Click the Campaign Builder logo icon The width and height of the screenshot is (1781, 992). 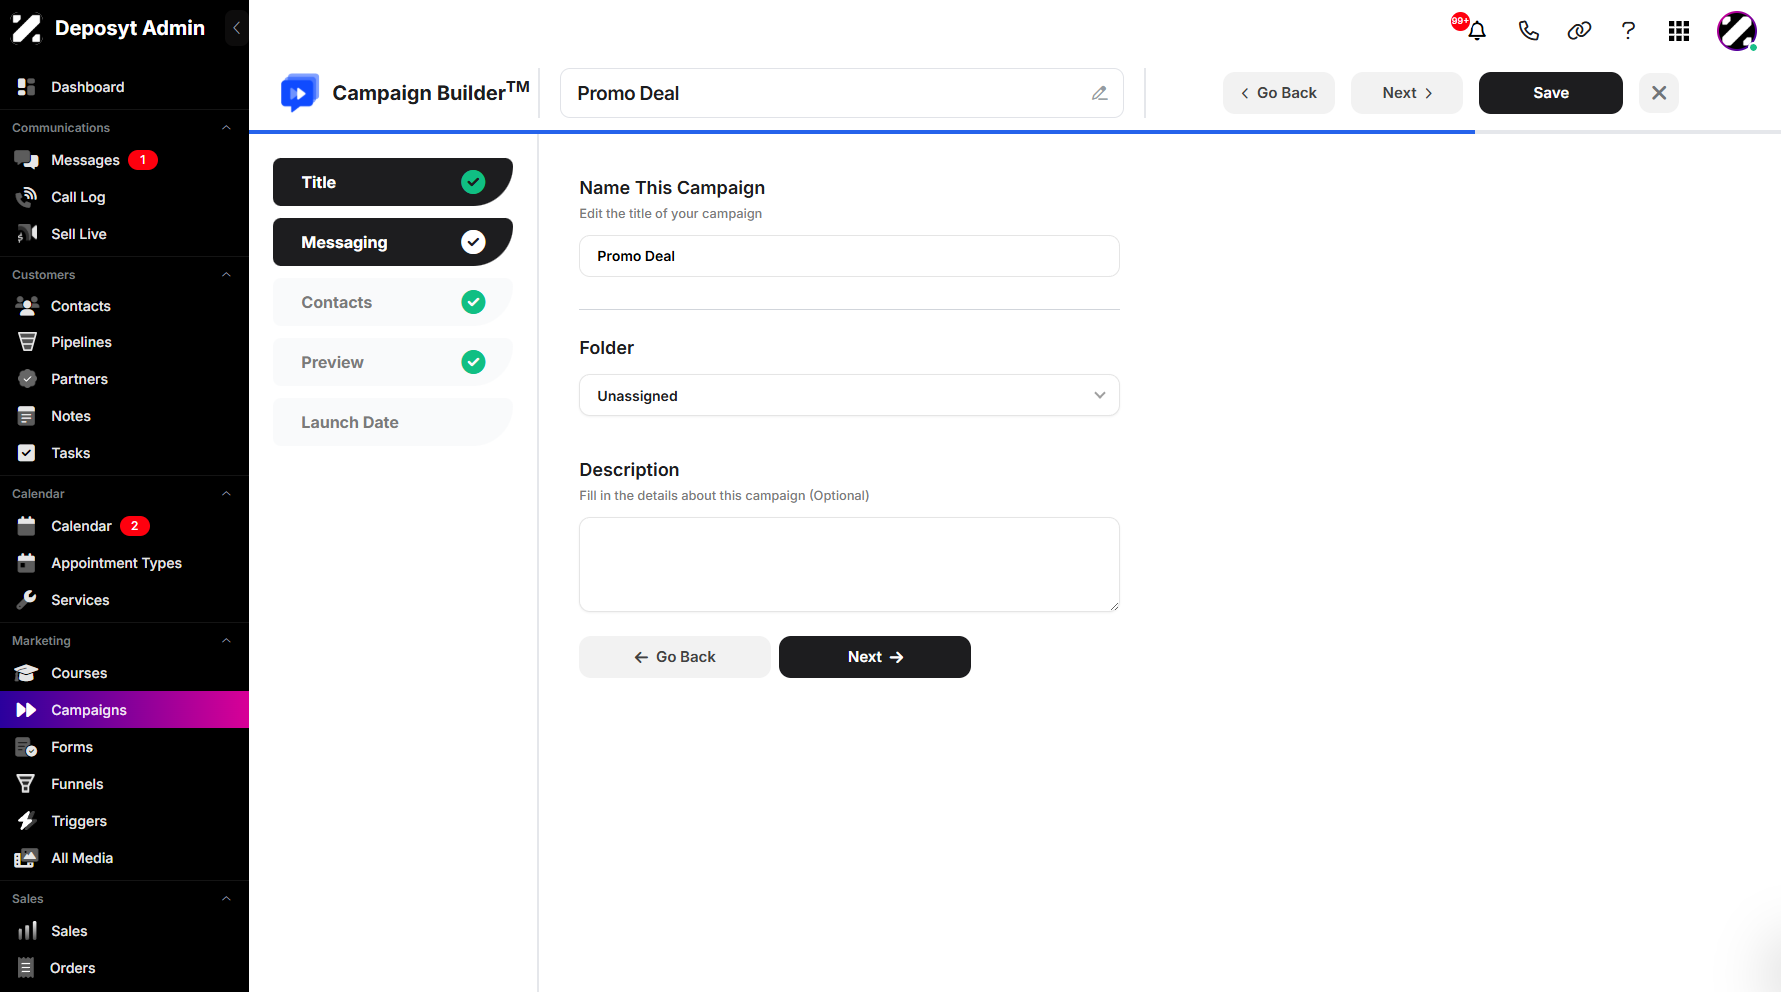pyautogui.click(x=300, y=93)
